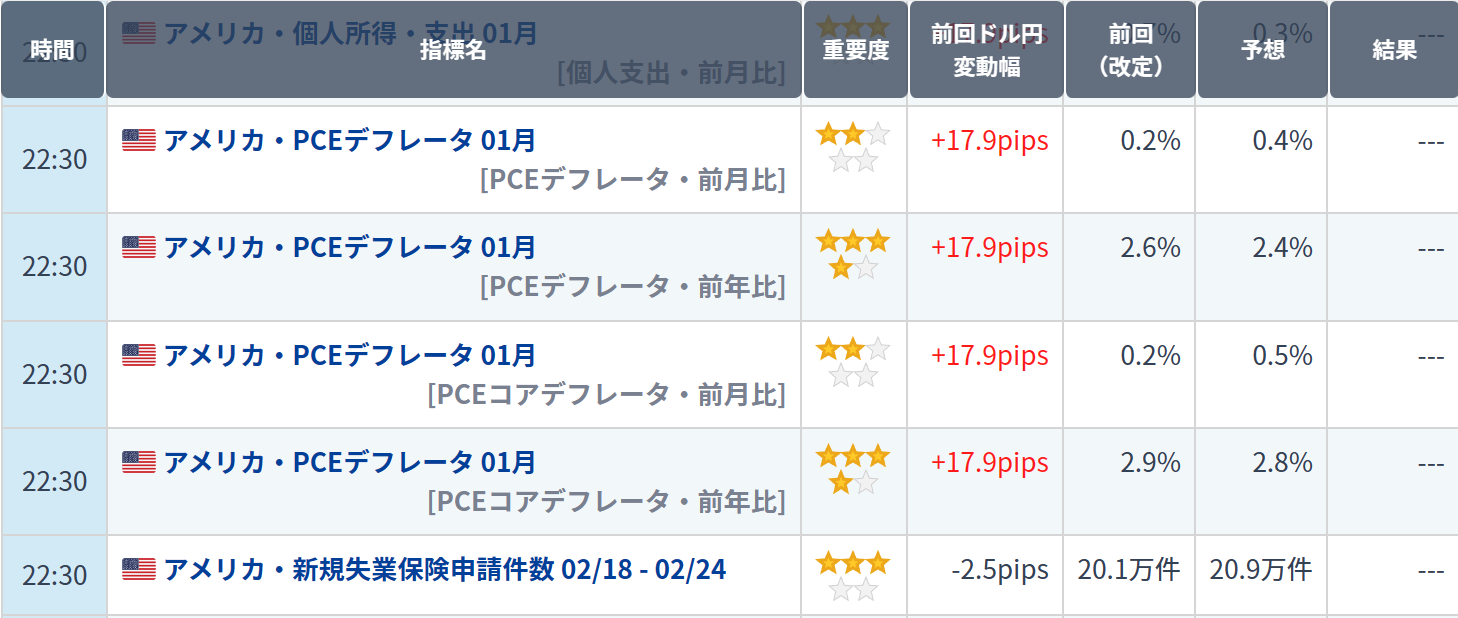This screenshot has width=1458, height=618.
Task: Click US flag beside 新規失業保険申請件数 row
Action: coord(139,570)
